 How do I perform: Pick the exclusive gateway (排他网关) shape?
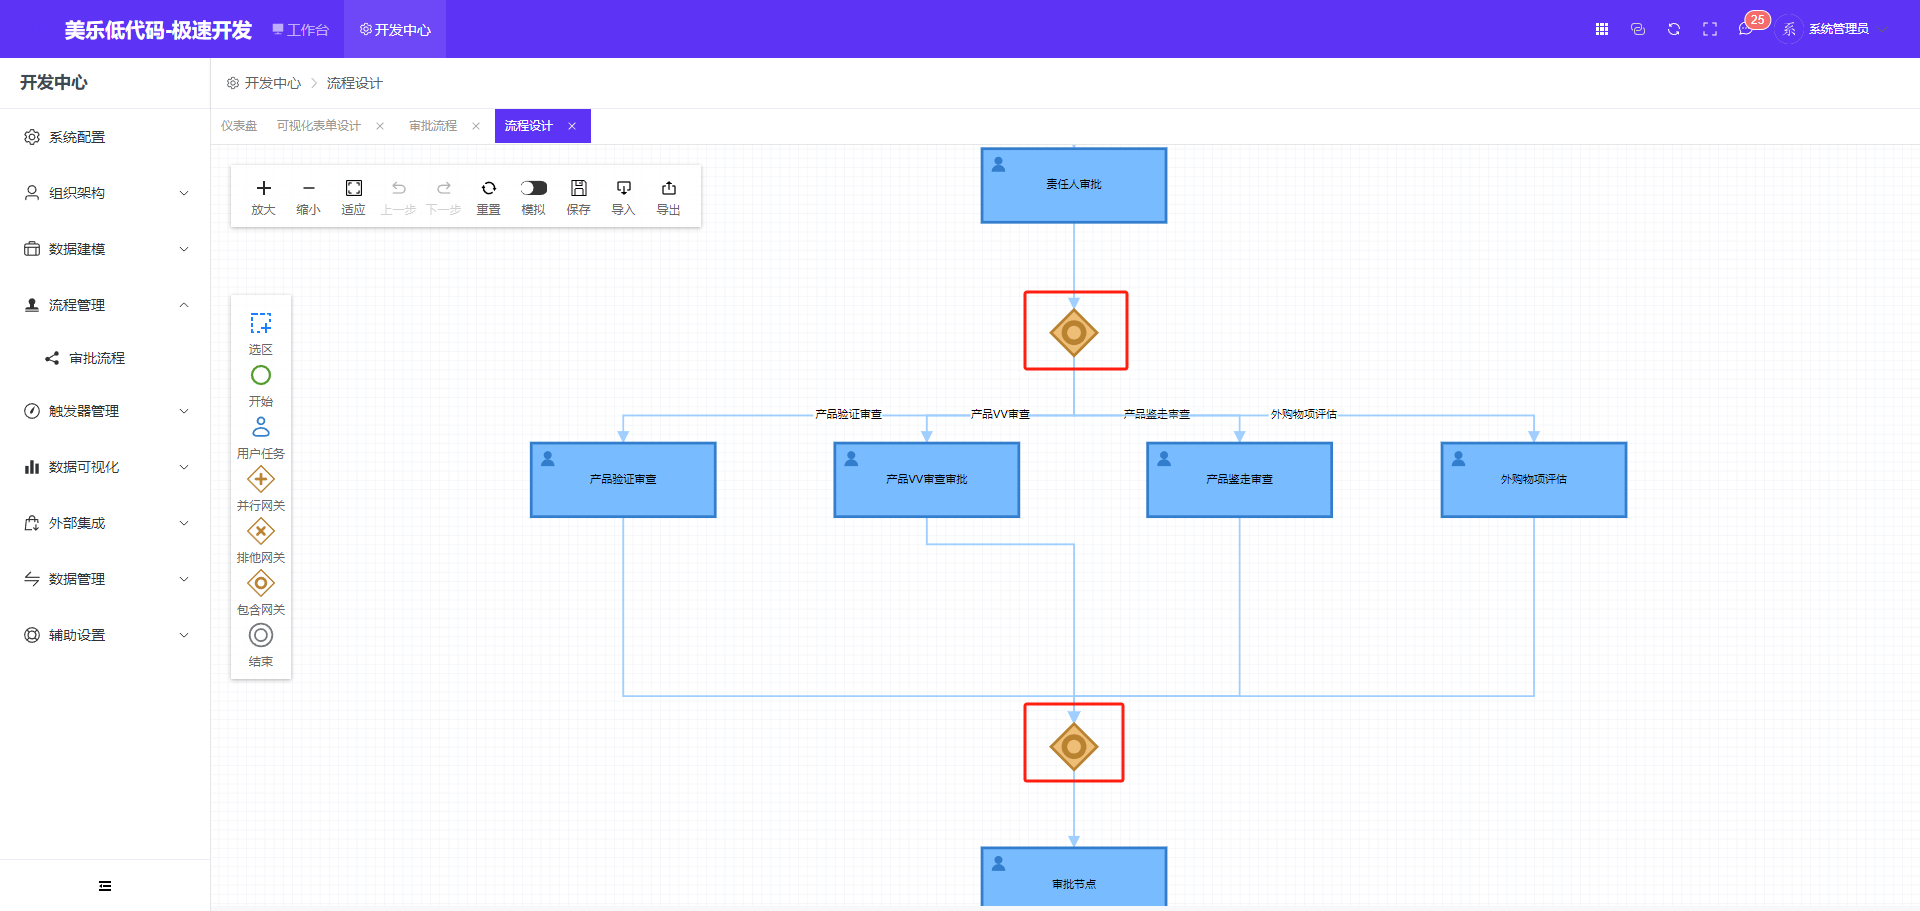point(260,532)
